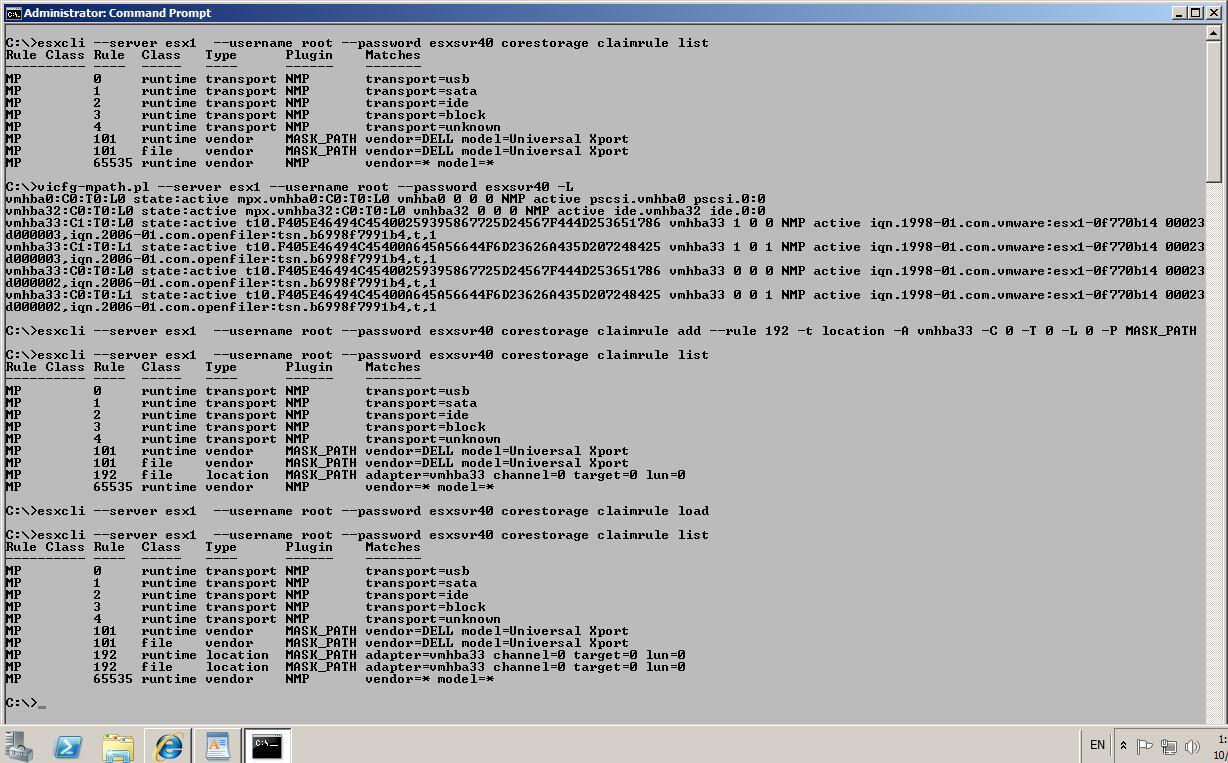The image size is (1228, 763).
Task: Open PowerShell from the taskbar
Action: click(x=67, y=745)
